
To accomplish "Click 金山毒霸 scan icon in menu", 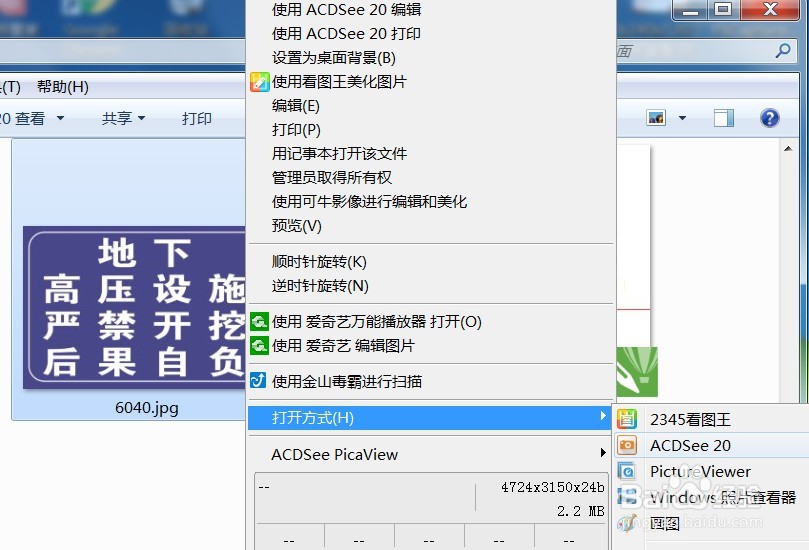I will click(x=258, y=381).
